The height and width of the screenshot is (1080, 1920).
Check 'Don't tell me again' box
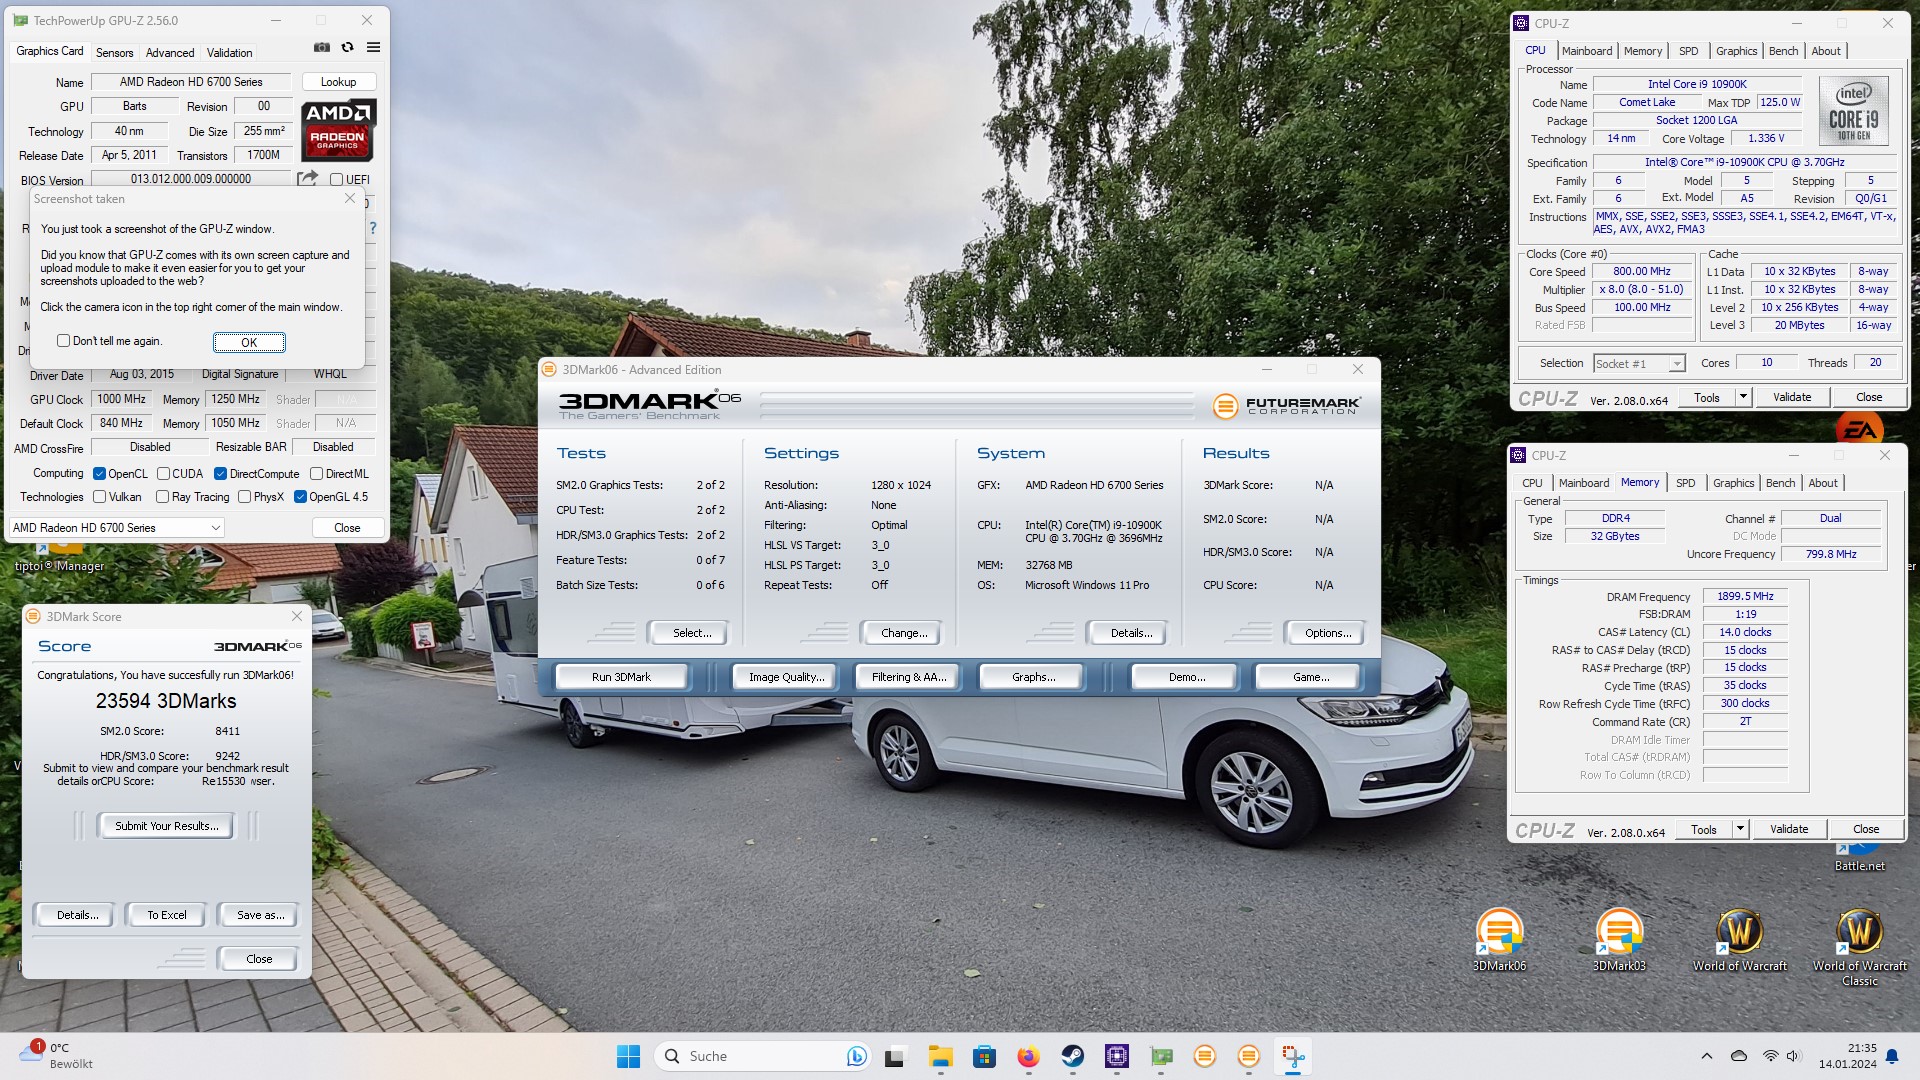click(64, 341)
